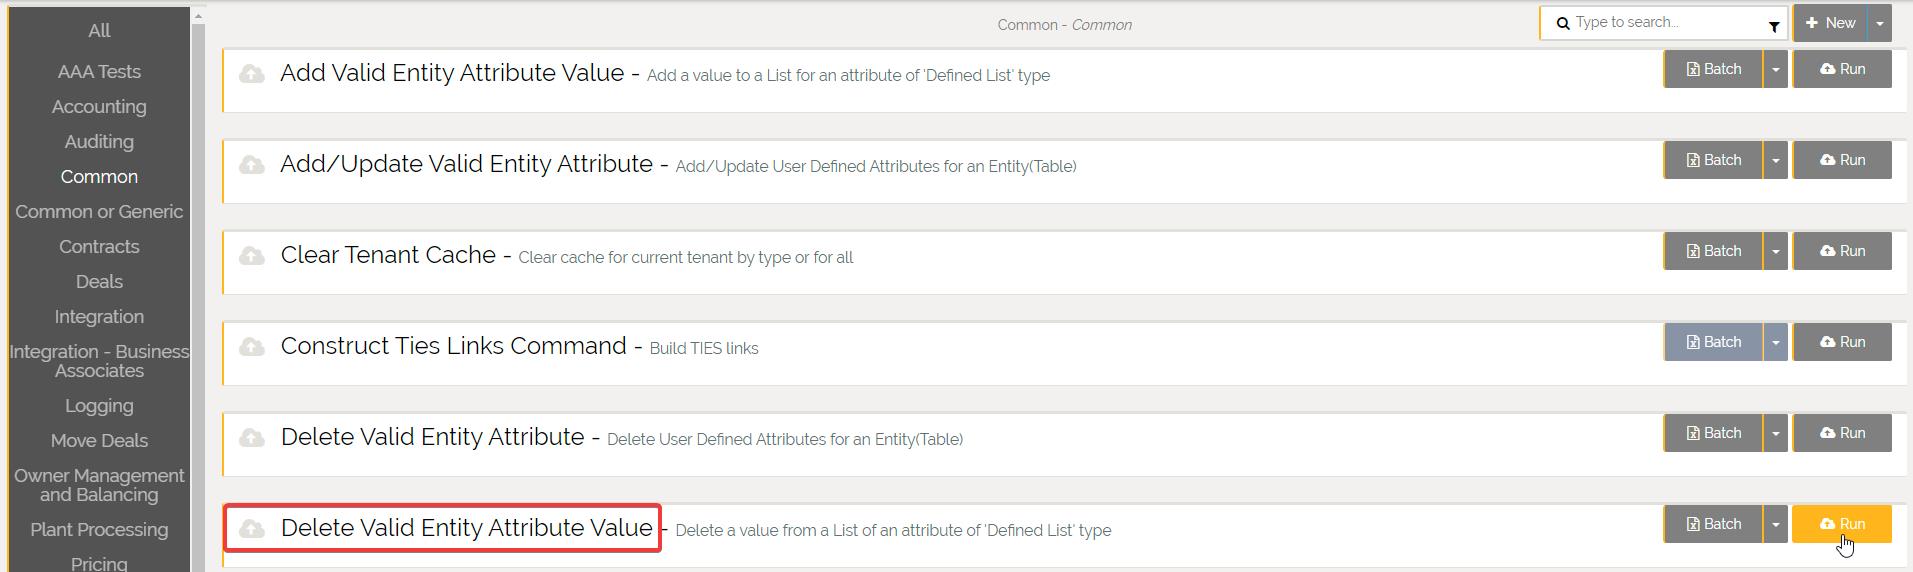1913x572 pixels.
Task: Click cloud icon beside Delete Valid Entity Attribute
Action: point(252,438)
